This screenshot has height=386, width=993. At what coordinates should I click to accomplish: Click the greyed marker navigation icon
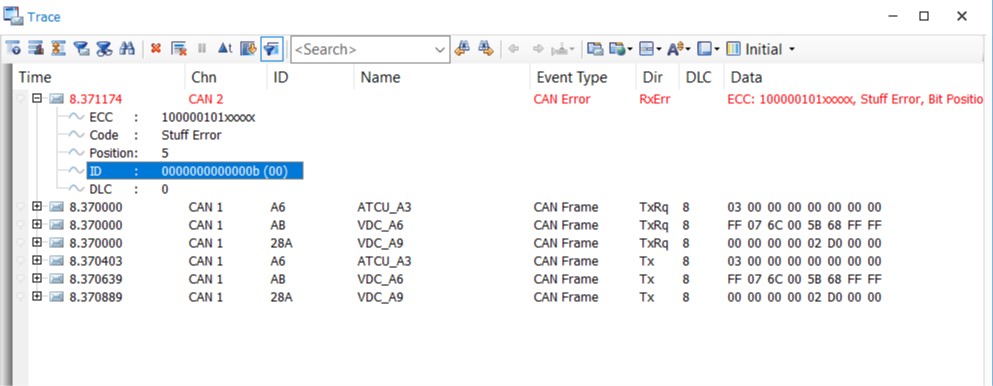point(562,49)
